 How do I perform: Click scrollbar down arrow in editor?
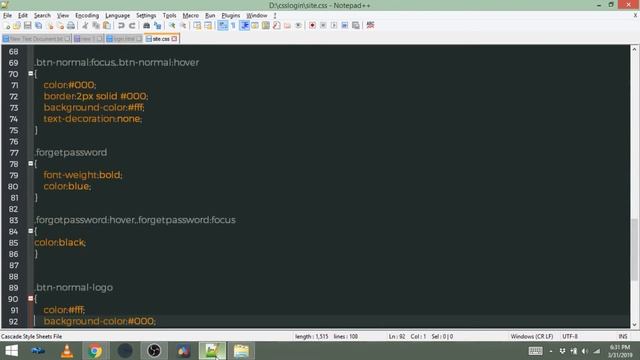(634, 324)
